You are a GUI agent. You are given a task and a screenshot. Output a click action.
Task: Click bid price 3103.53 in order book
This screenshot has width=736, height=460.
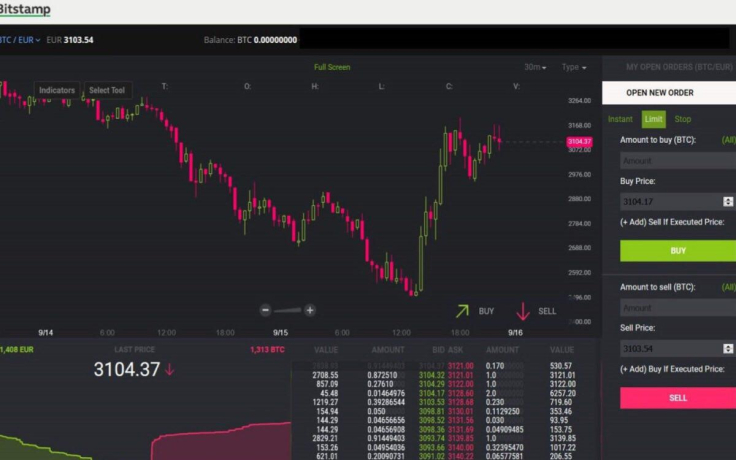(432, 402)
